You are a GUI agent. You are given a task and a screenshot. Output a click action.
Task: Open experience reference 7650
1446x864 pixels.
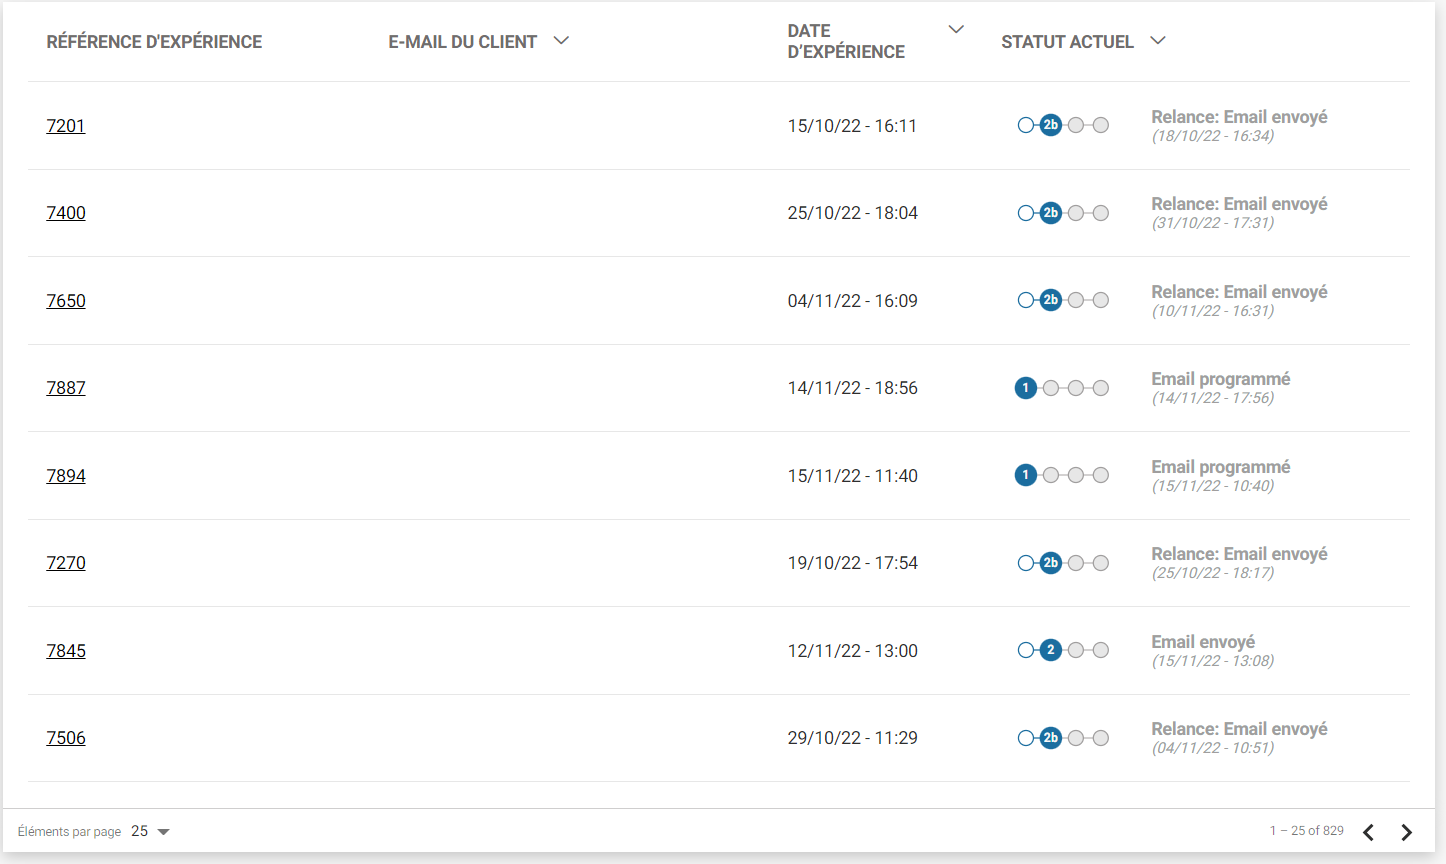coord(66,301)
